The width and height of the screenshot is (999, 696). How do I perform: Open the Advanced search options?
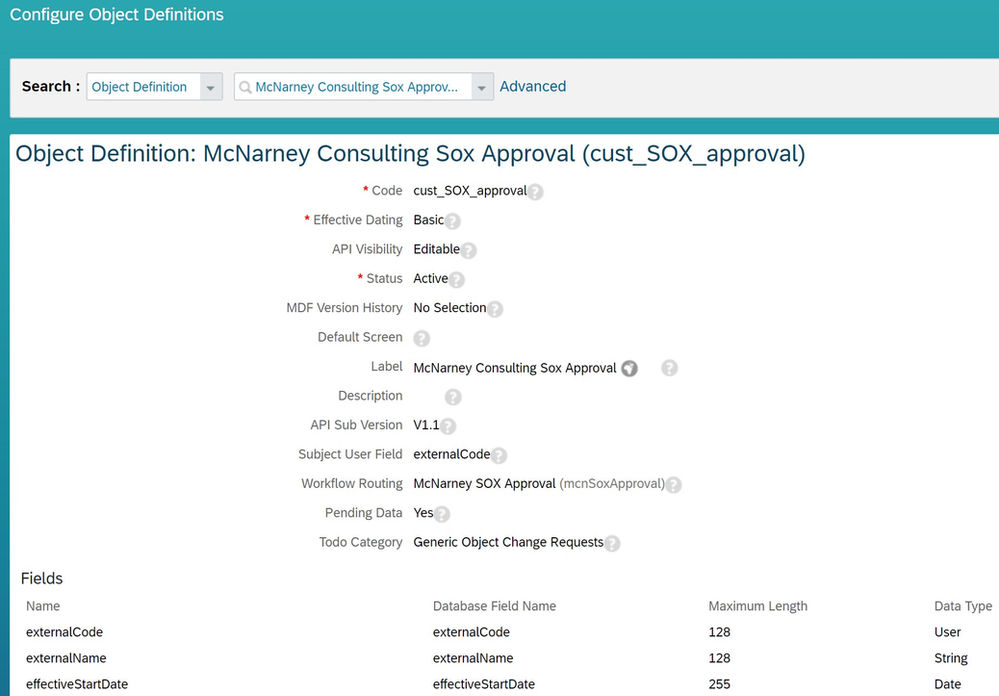pyautogui.click(x=532, y=86)
